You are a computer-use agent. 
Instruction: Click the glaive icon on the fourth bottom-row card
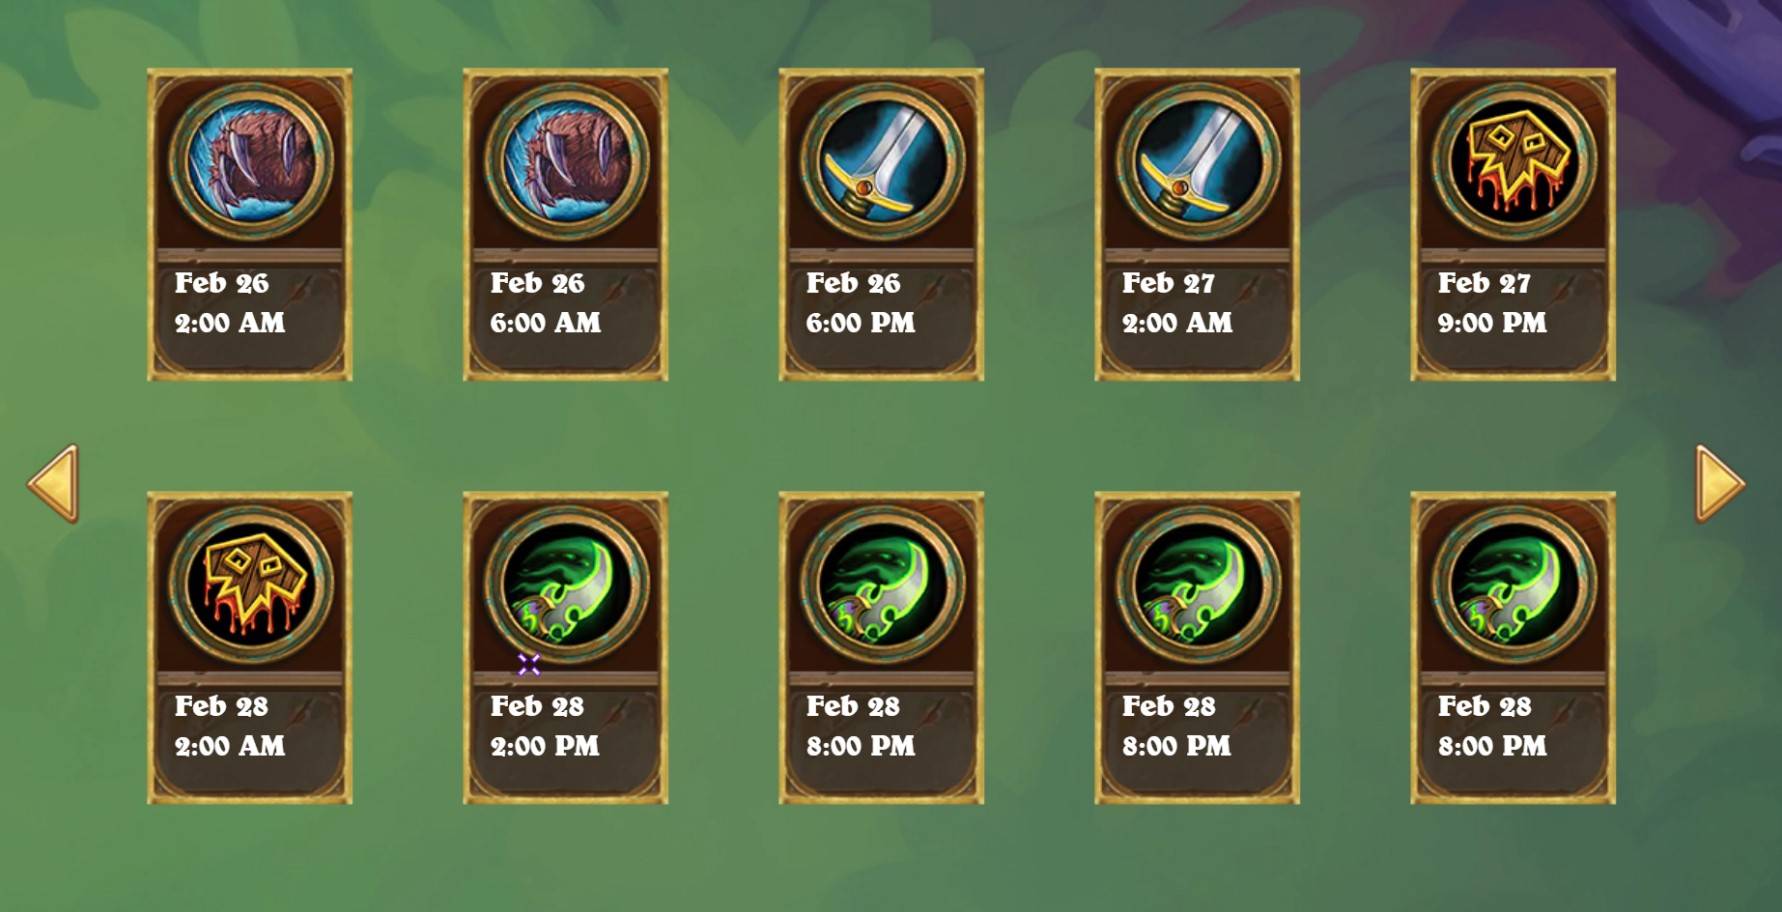point(1198,584)
